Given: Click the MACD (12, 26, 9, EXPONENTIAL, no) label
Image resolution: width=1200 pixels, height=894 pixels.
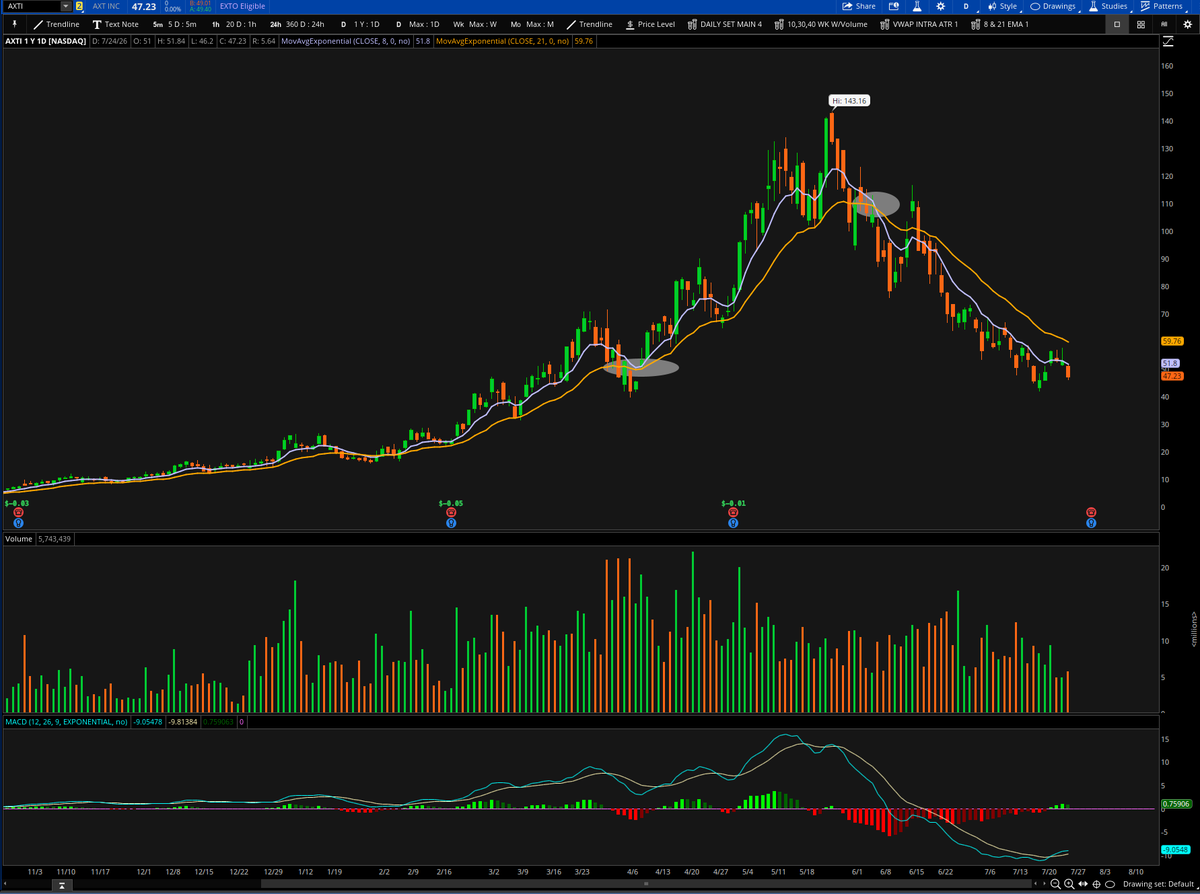Looking at the screenshot, I should pos(66,721).
